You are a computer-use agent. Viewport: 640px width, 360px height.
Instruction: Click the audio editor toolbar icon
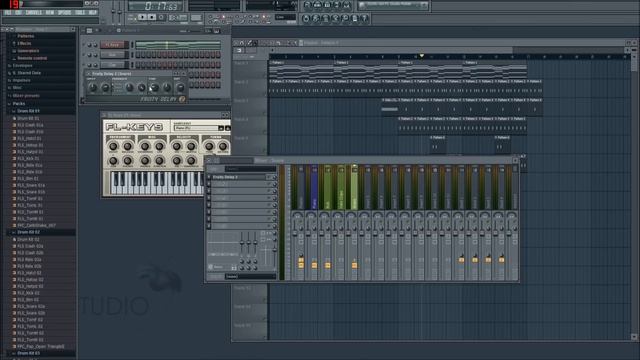click(335, 18)
